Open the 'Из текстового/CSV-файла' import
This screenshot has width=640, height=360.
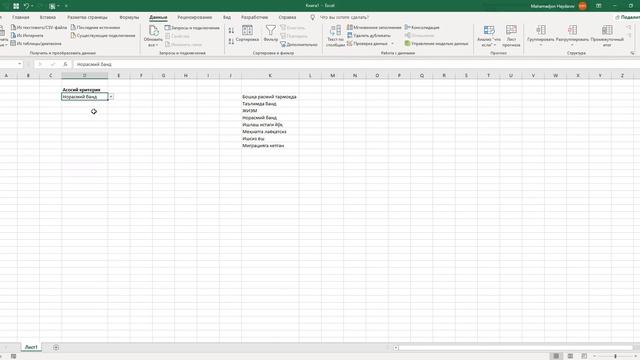pyautogui.click(x=39, y=27)
